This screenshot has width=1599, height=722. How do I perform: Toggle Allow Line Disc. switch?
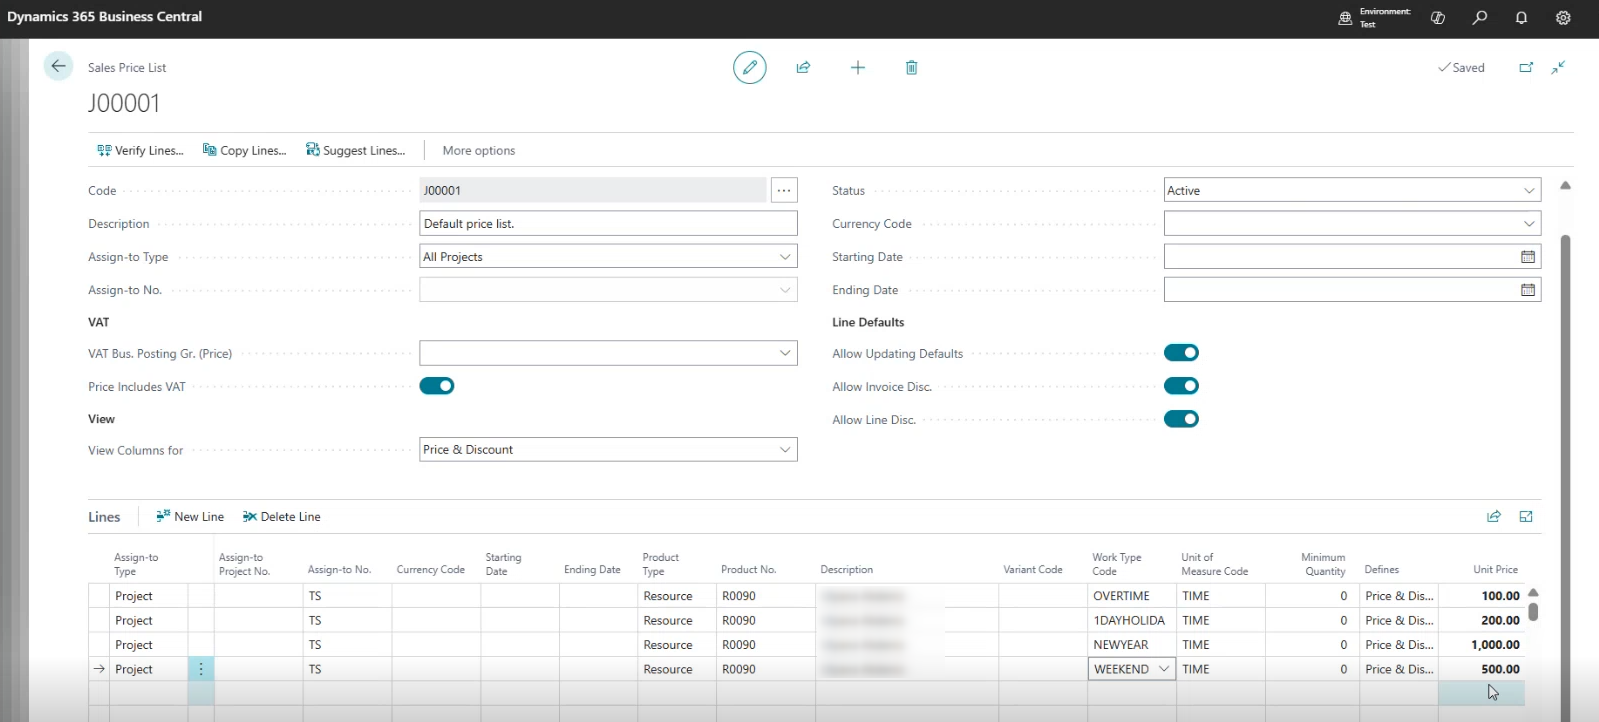(x=1181, y=419)
